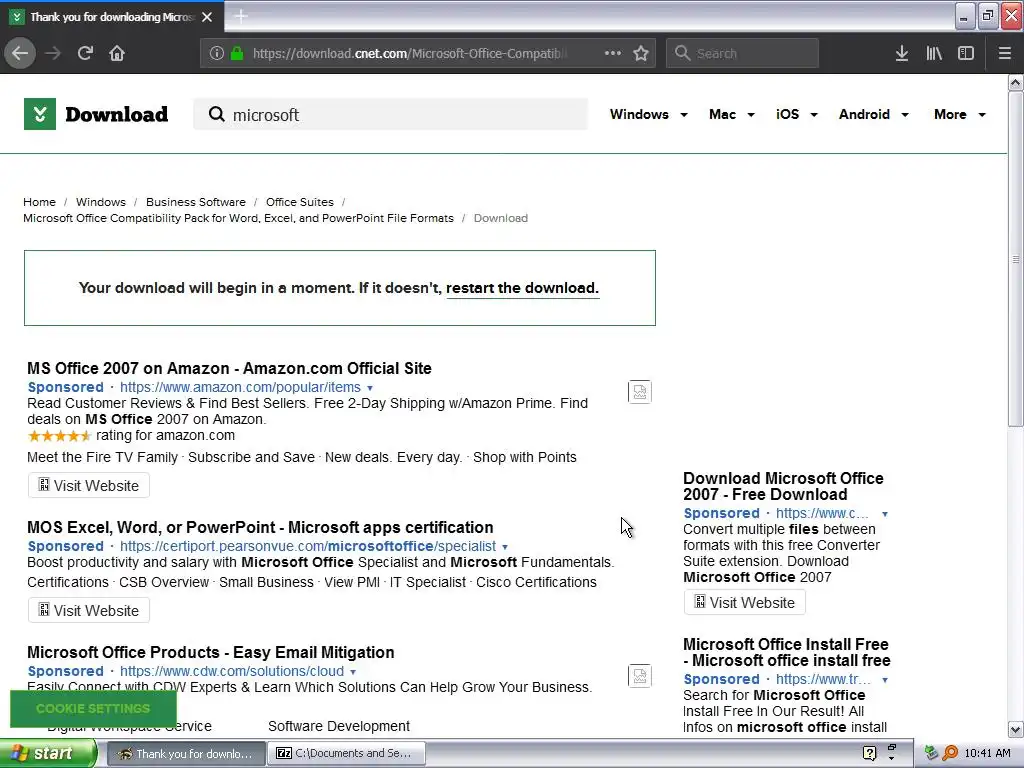Image resolution: width=1024 pixels, height=768 pixels.
Task: Open 'Microsoft Office Products' ad title
Action: (210, 652)
